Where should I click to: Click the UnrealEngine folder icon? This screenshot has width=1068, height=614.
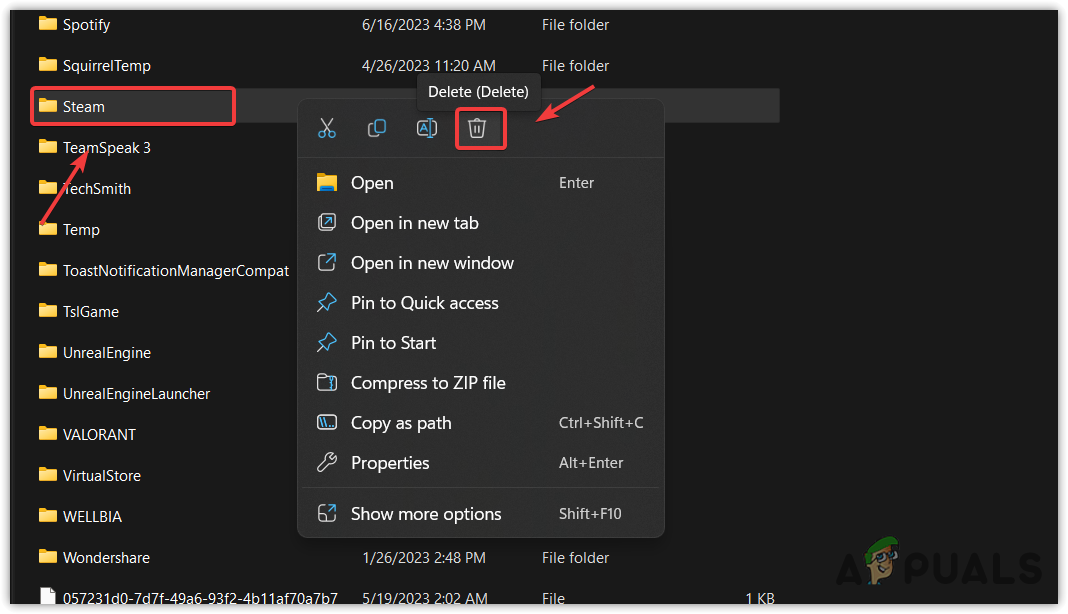(48, 352)
